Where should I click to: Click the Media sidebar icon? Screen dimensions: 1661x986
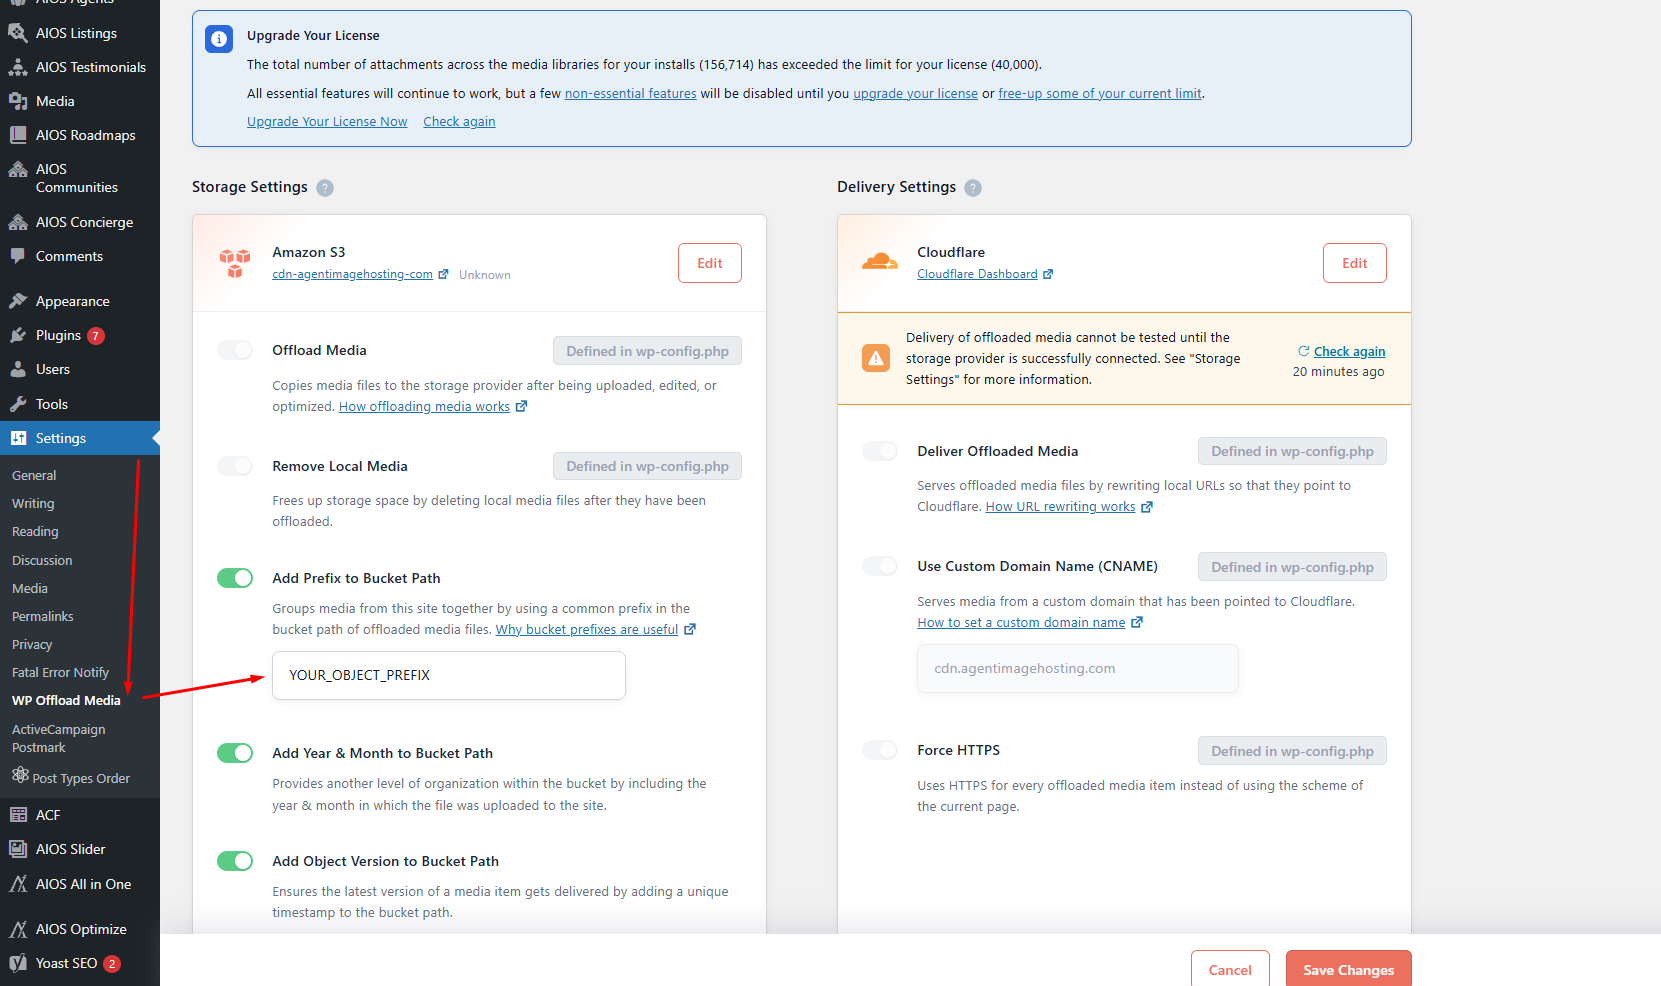[18, 101]
